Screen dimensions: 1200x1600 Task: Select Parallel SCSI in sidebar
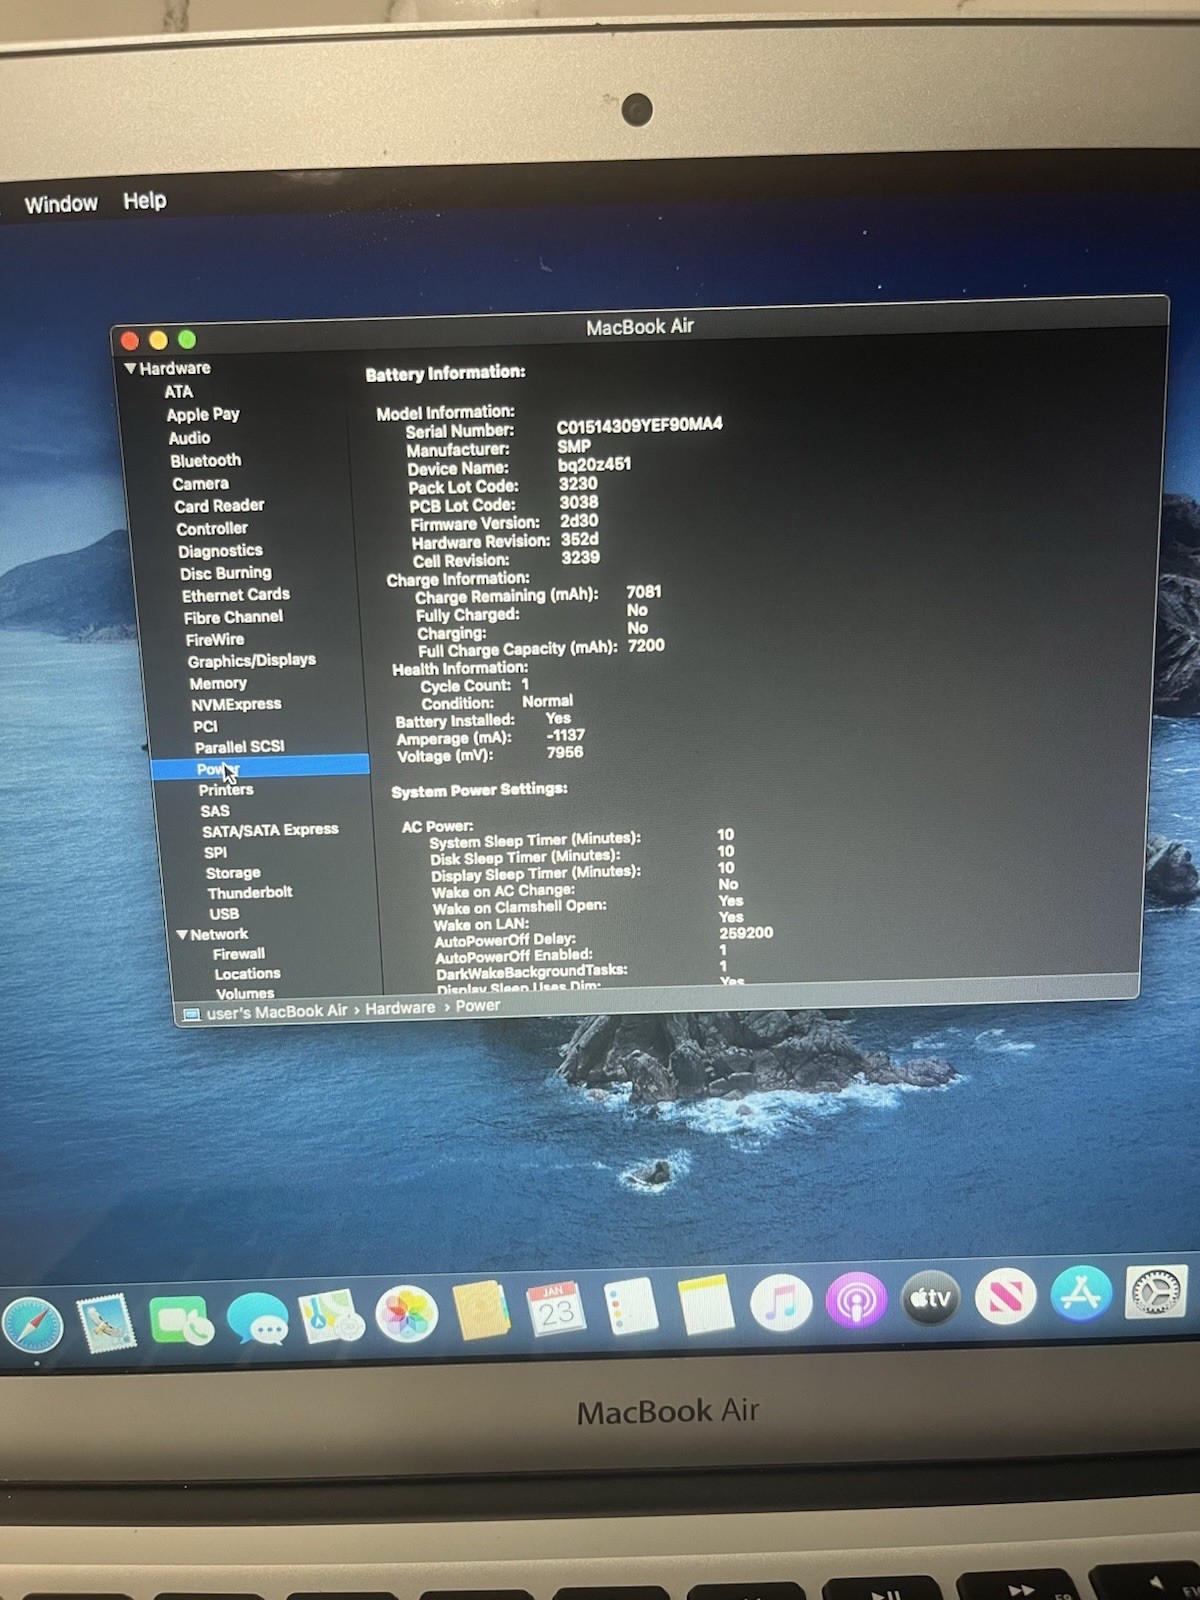tap(240, 747)
